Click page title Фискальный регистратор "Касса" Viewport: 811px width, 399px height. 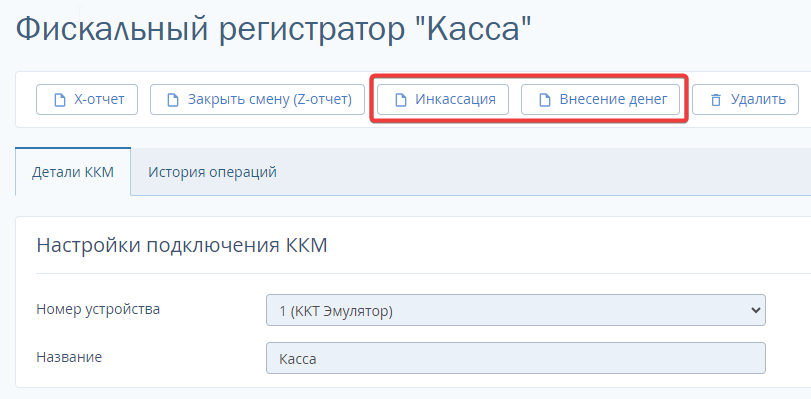point(274,29)
